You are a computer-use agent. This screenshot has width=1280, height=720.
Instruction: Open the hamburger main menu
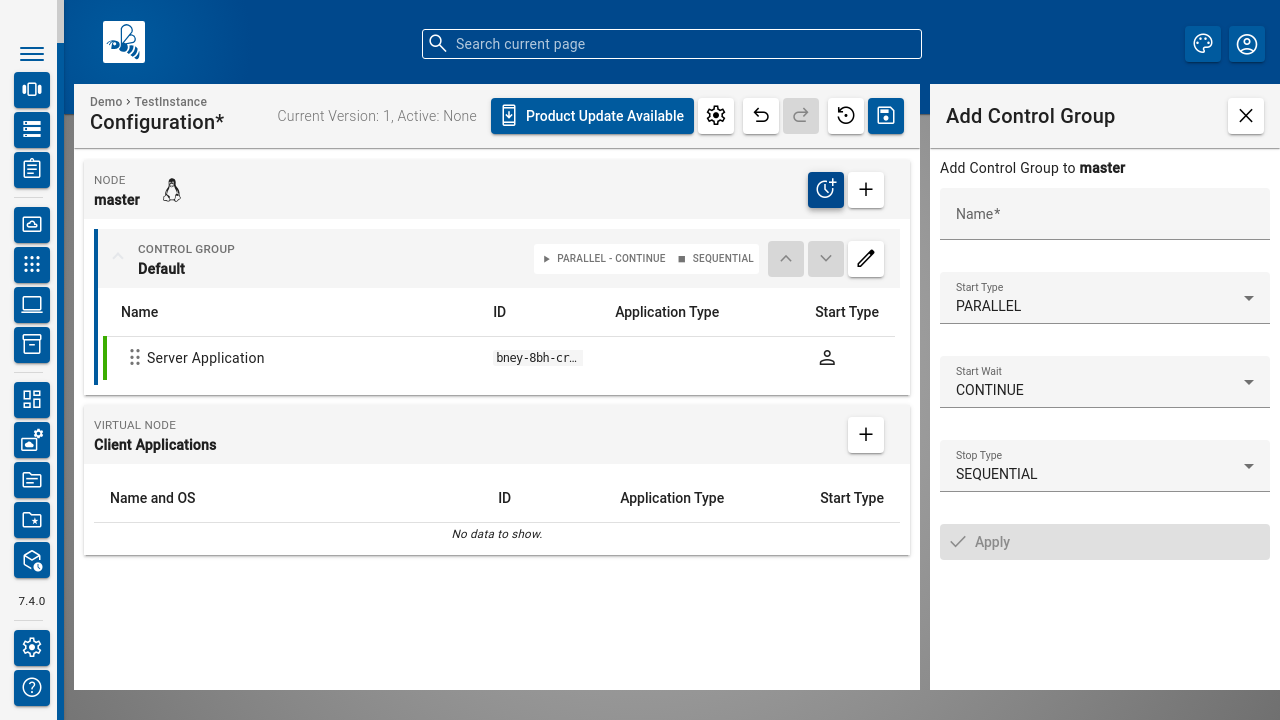pyautogui.click(x=32, y=54)
